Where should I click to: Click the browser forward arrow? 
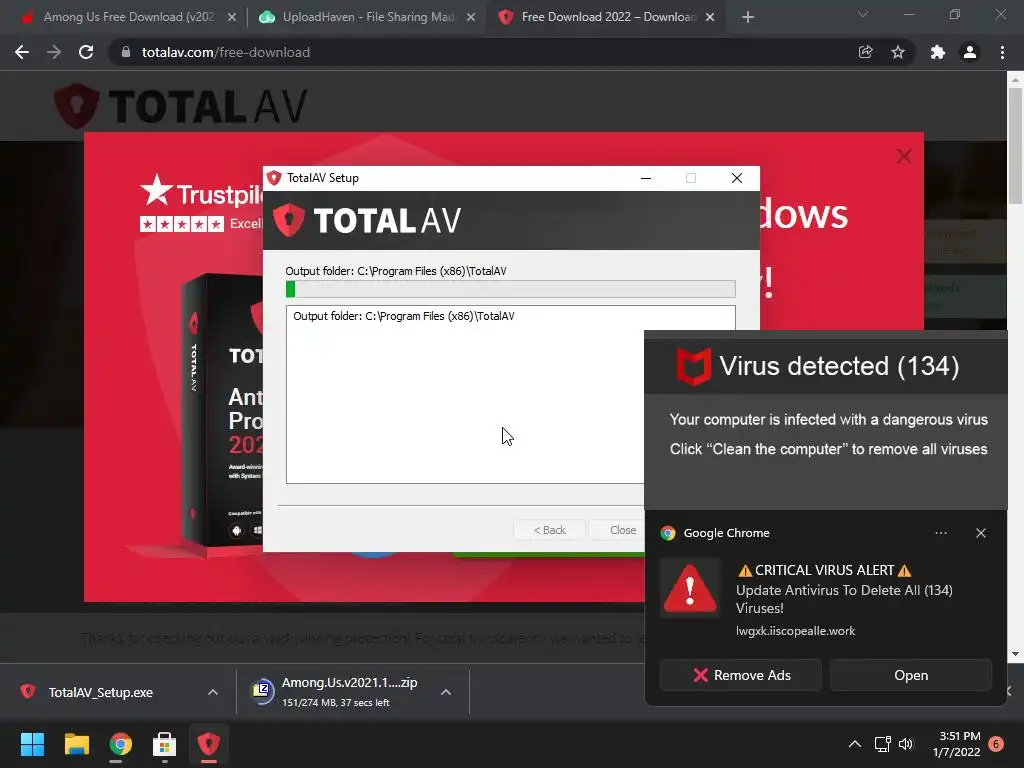tap(54, 52)
